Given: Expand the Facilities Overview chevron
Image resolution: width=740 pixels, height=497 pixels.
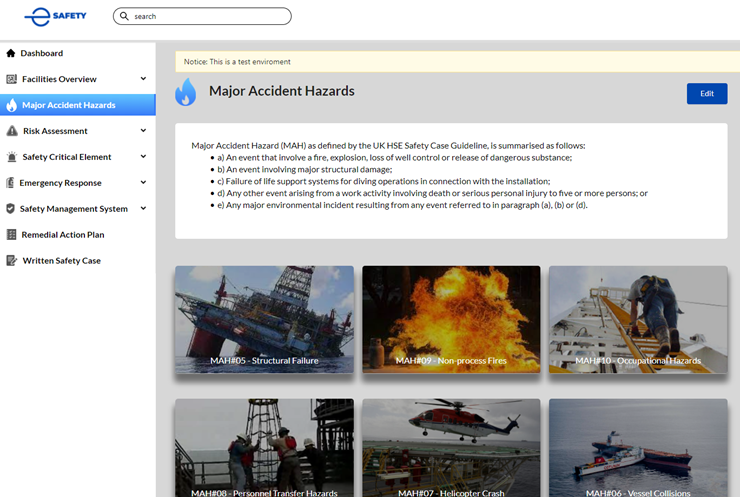Looking at the screenshot, I should click(x=143, y=79).
